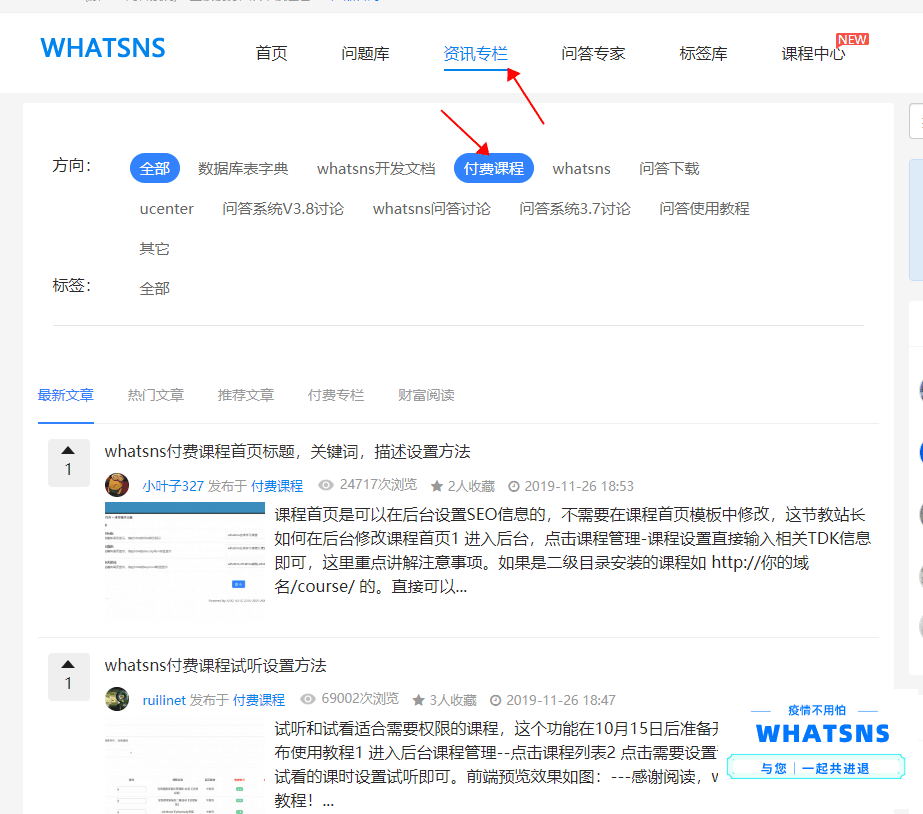Click the WHATSNS 疫情不用怕 banner
Screen dimensions: 923x814
tap(817, 748)
